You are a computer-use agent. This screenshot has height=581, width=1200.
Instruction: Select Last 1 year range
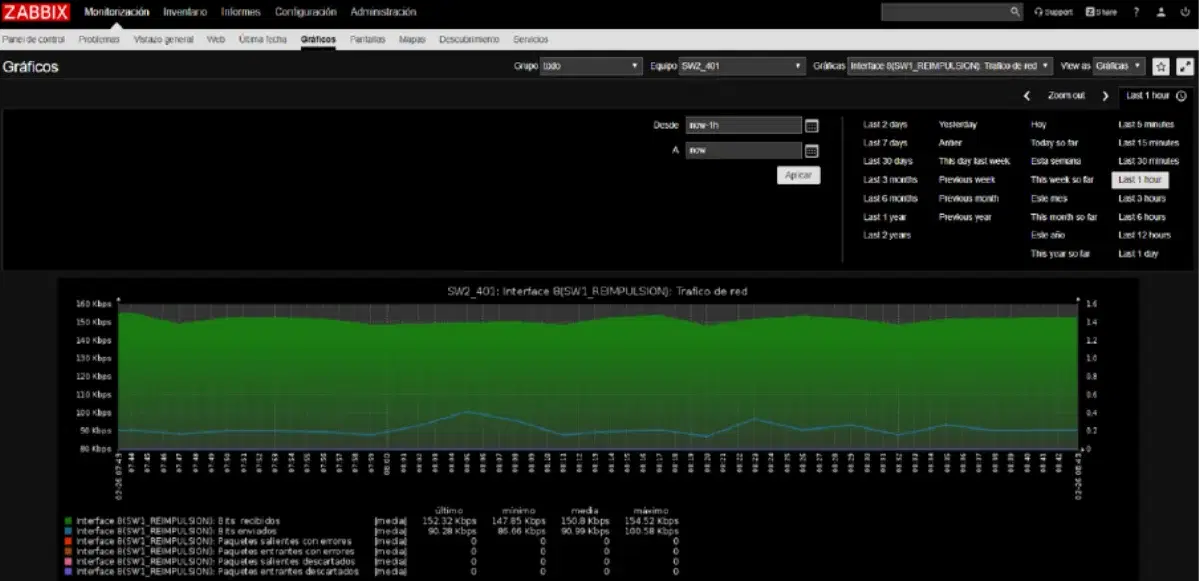(x=885, y=217)
